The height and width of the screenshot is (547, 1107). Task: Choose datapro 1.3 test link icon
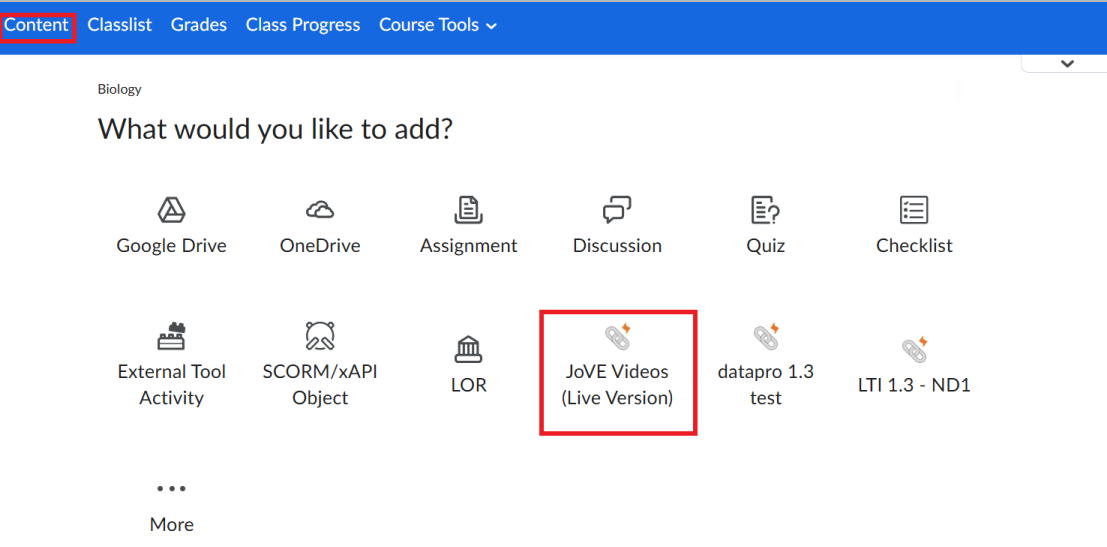pyautogui.click(x=766, y=337)
